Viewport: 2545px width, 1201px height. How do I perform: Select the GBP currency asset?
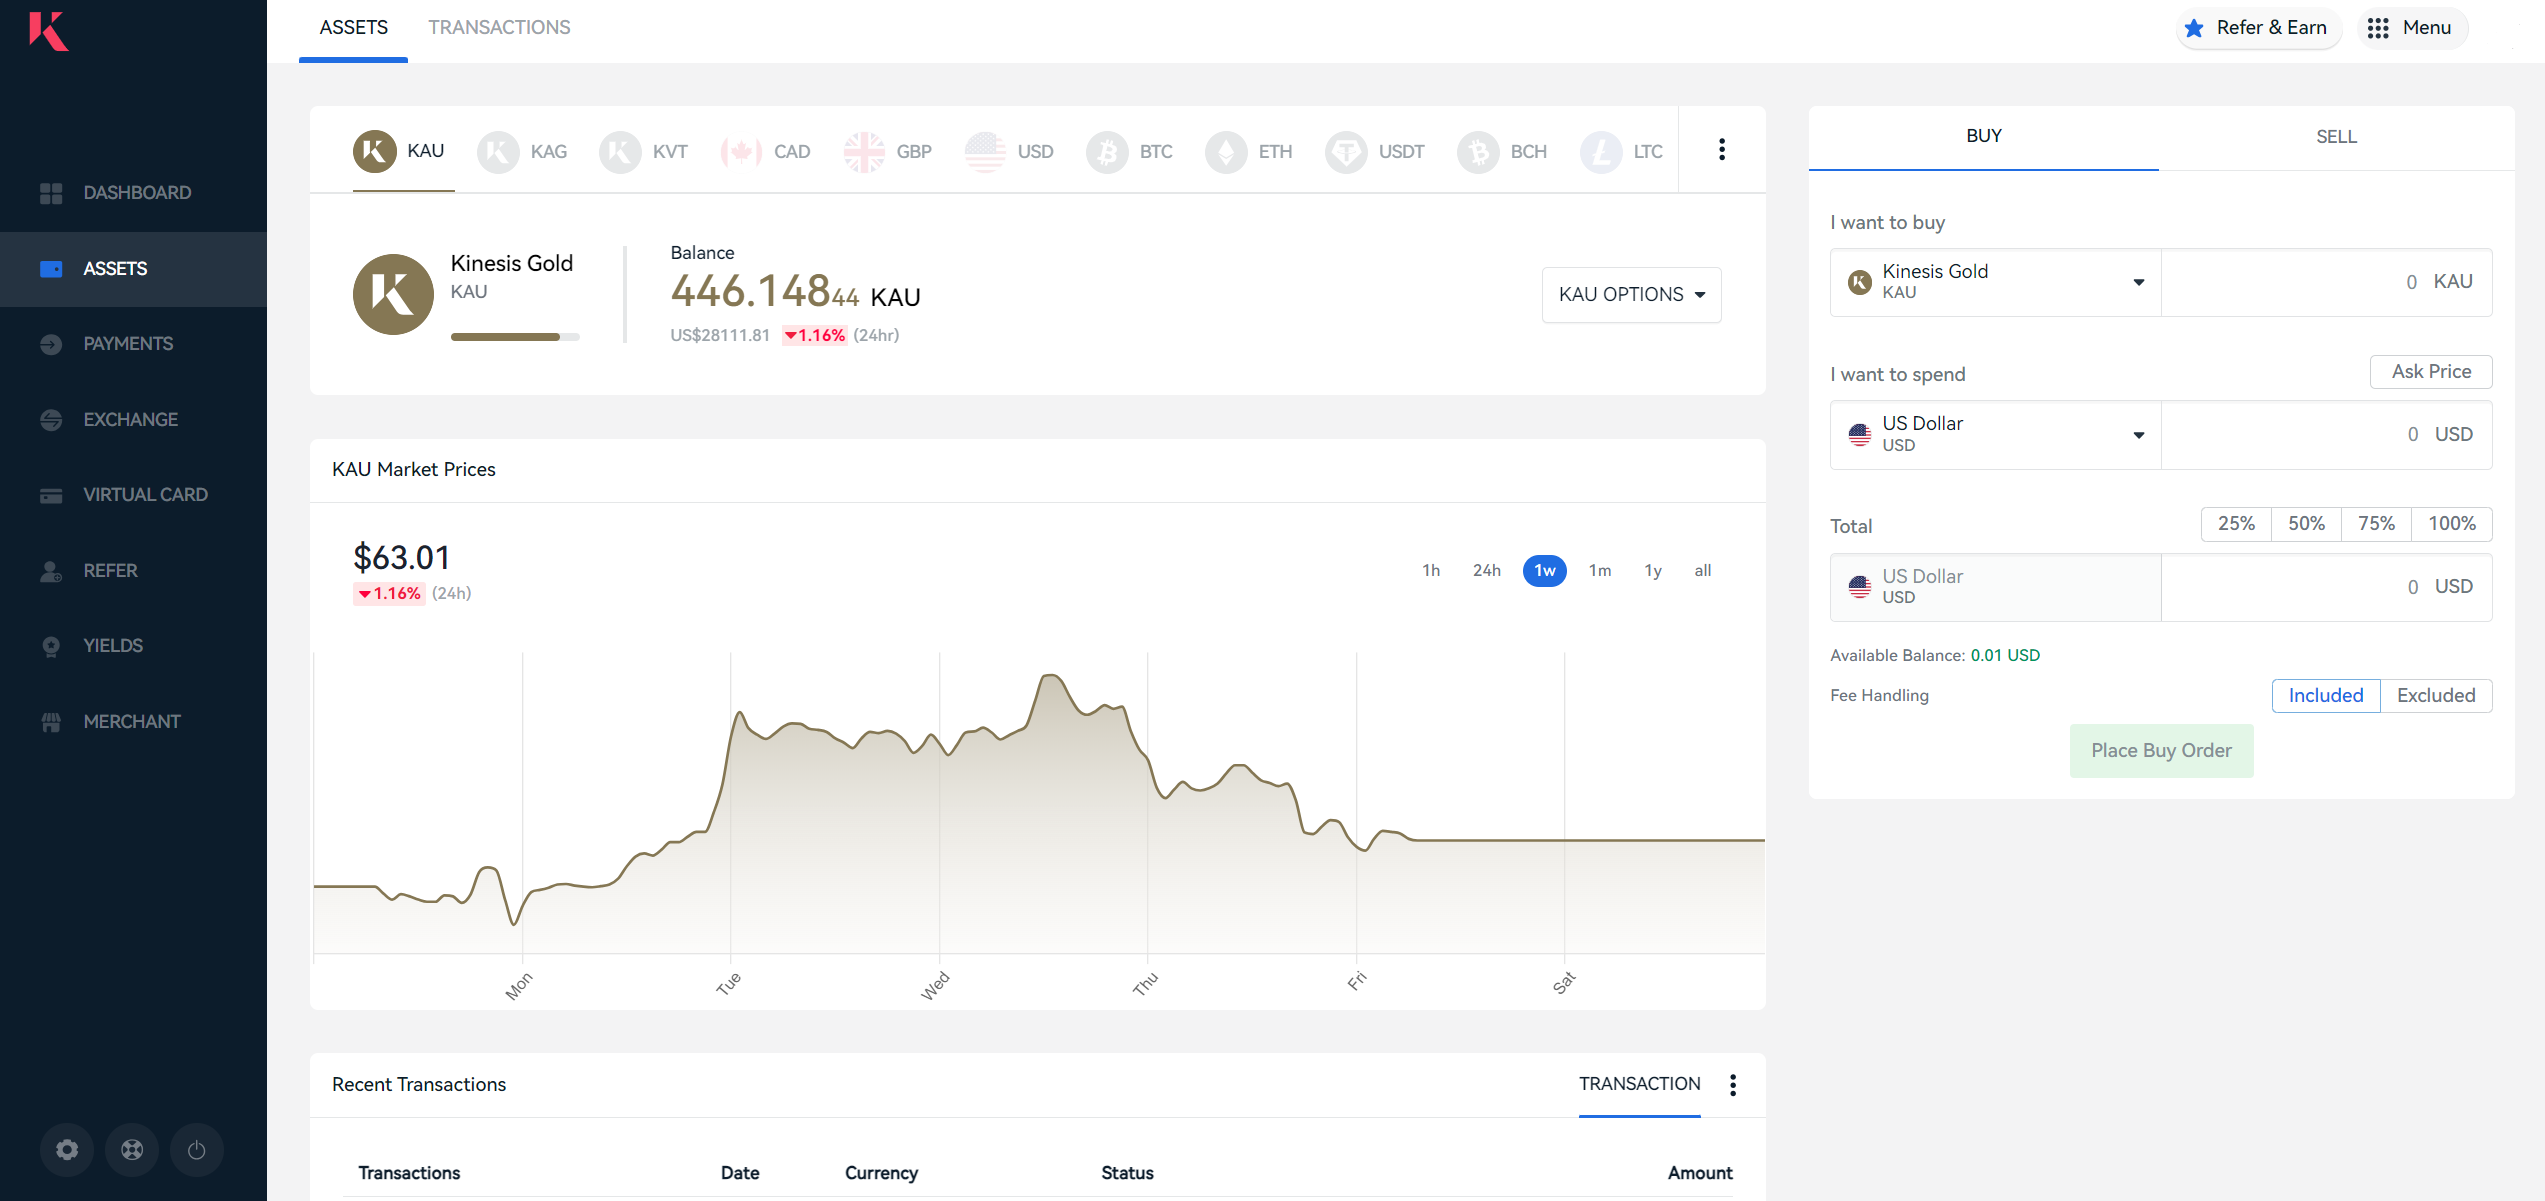coord(887,152)
